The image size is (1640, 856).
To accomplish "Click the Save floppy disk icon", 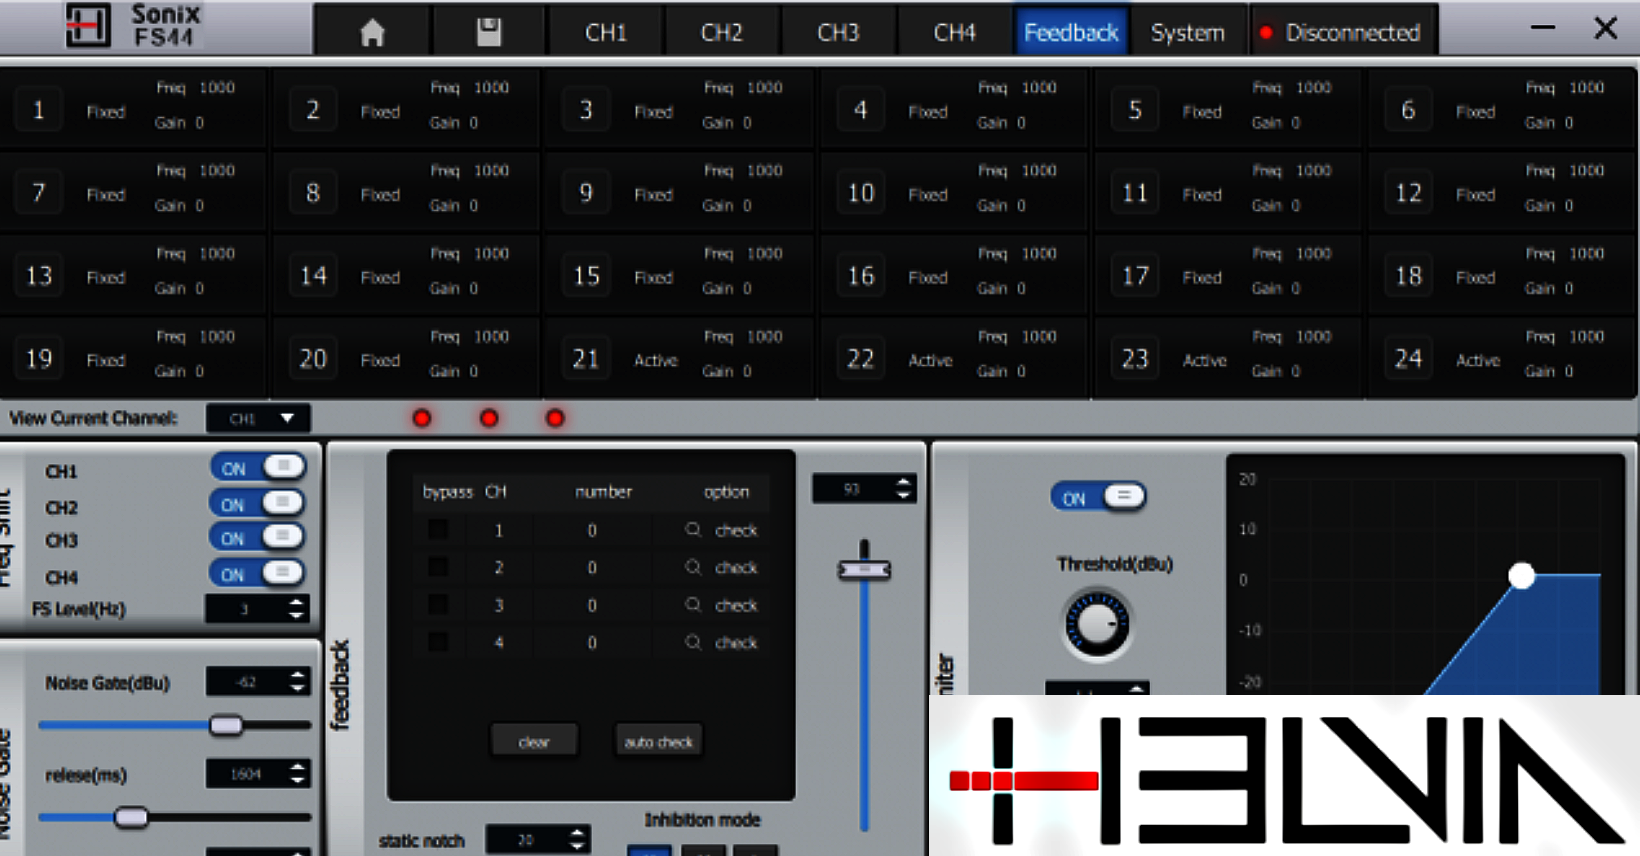I will click(x=489, y=33).
